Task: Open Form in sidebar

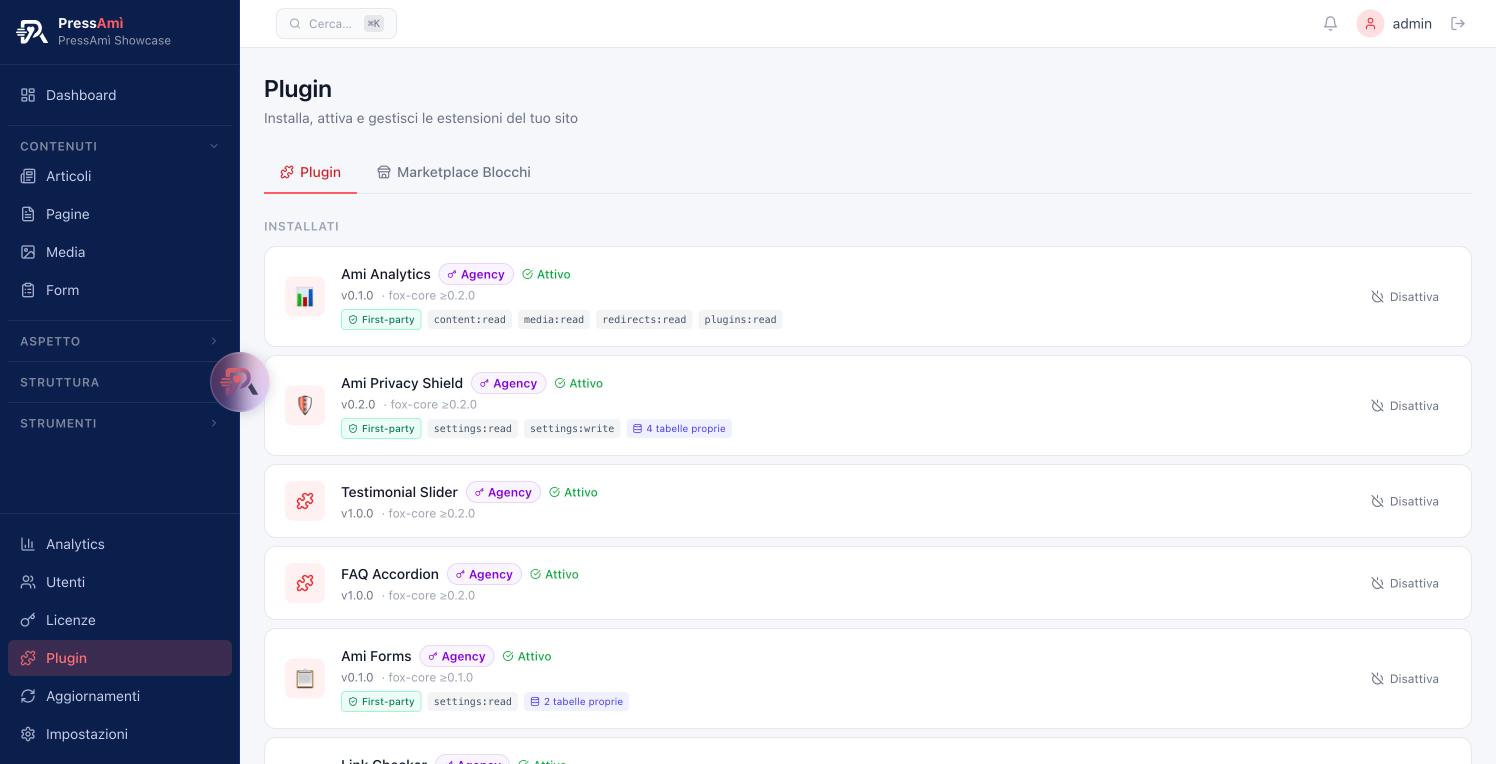Action: point(120,290)
